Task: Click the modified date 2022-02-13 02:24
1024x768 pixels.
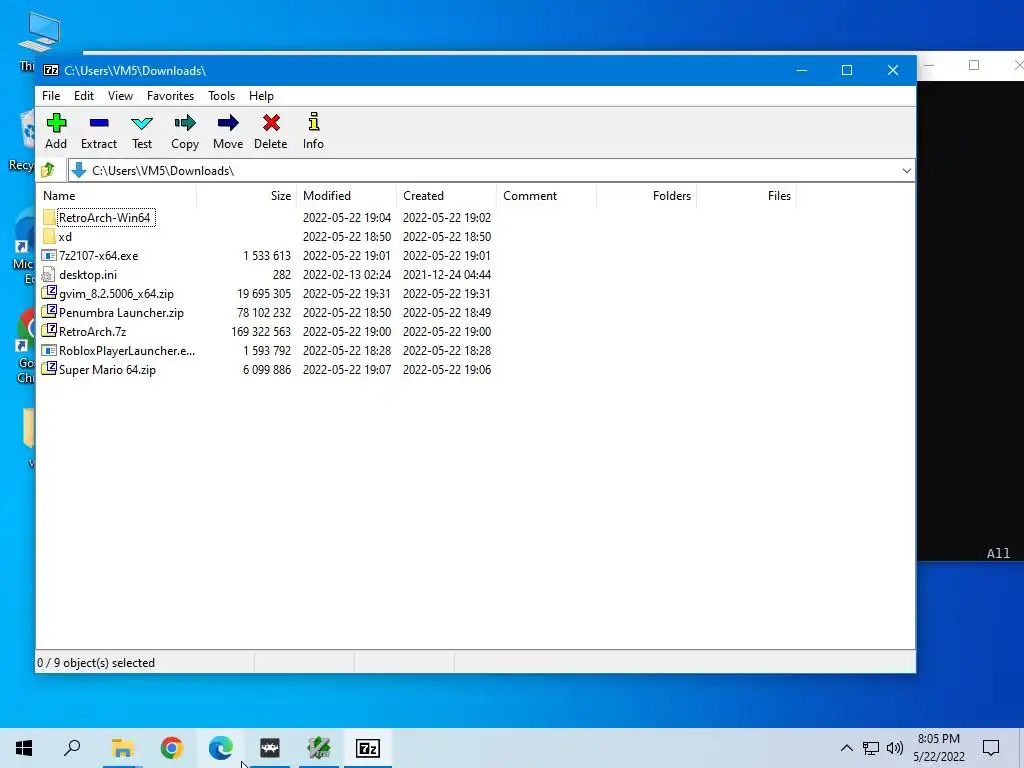Action: [x=347, y=275]
